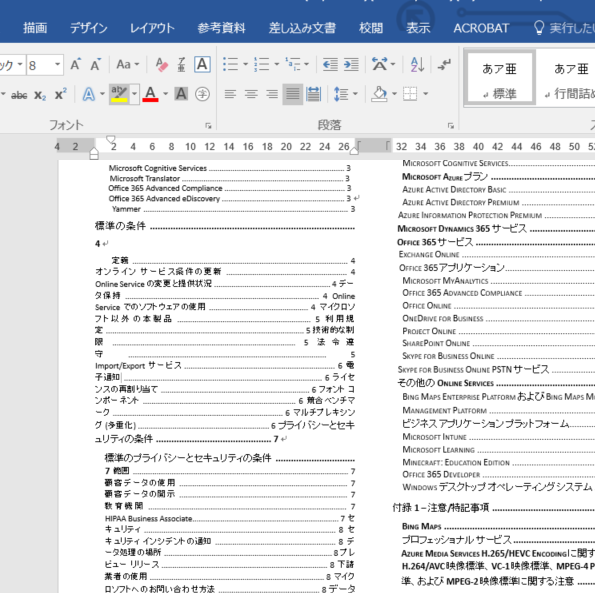Clear all formatting with the eraser icon
This screenshot has height=593, width=595.
click(162, 64)
